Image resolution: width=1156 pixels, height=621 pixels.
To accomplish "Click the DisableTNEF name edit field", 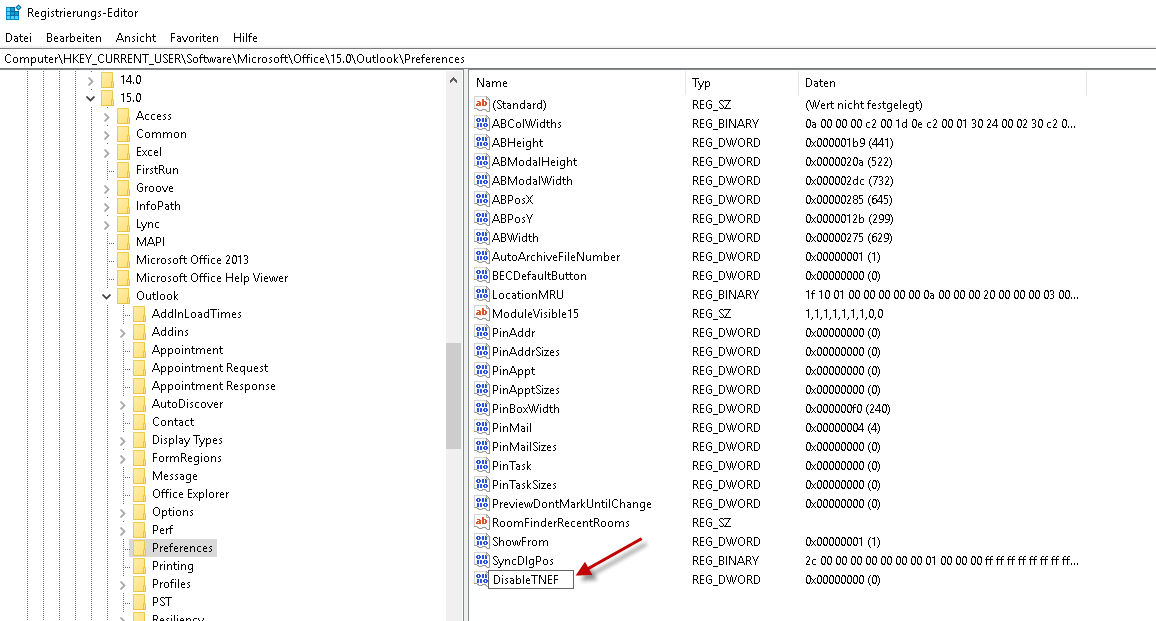I will 532,580.
